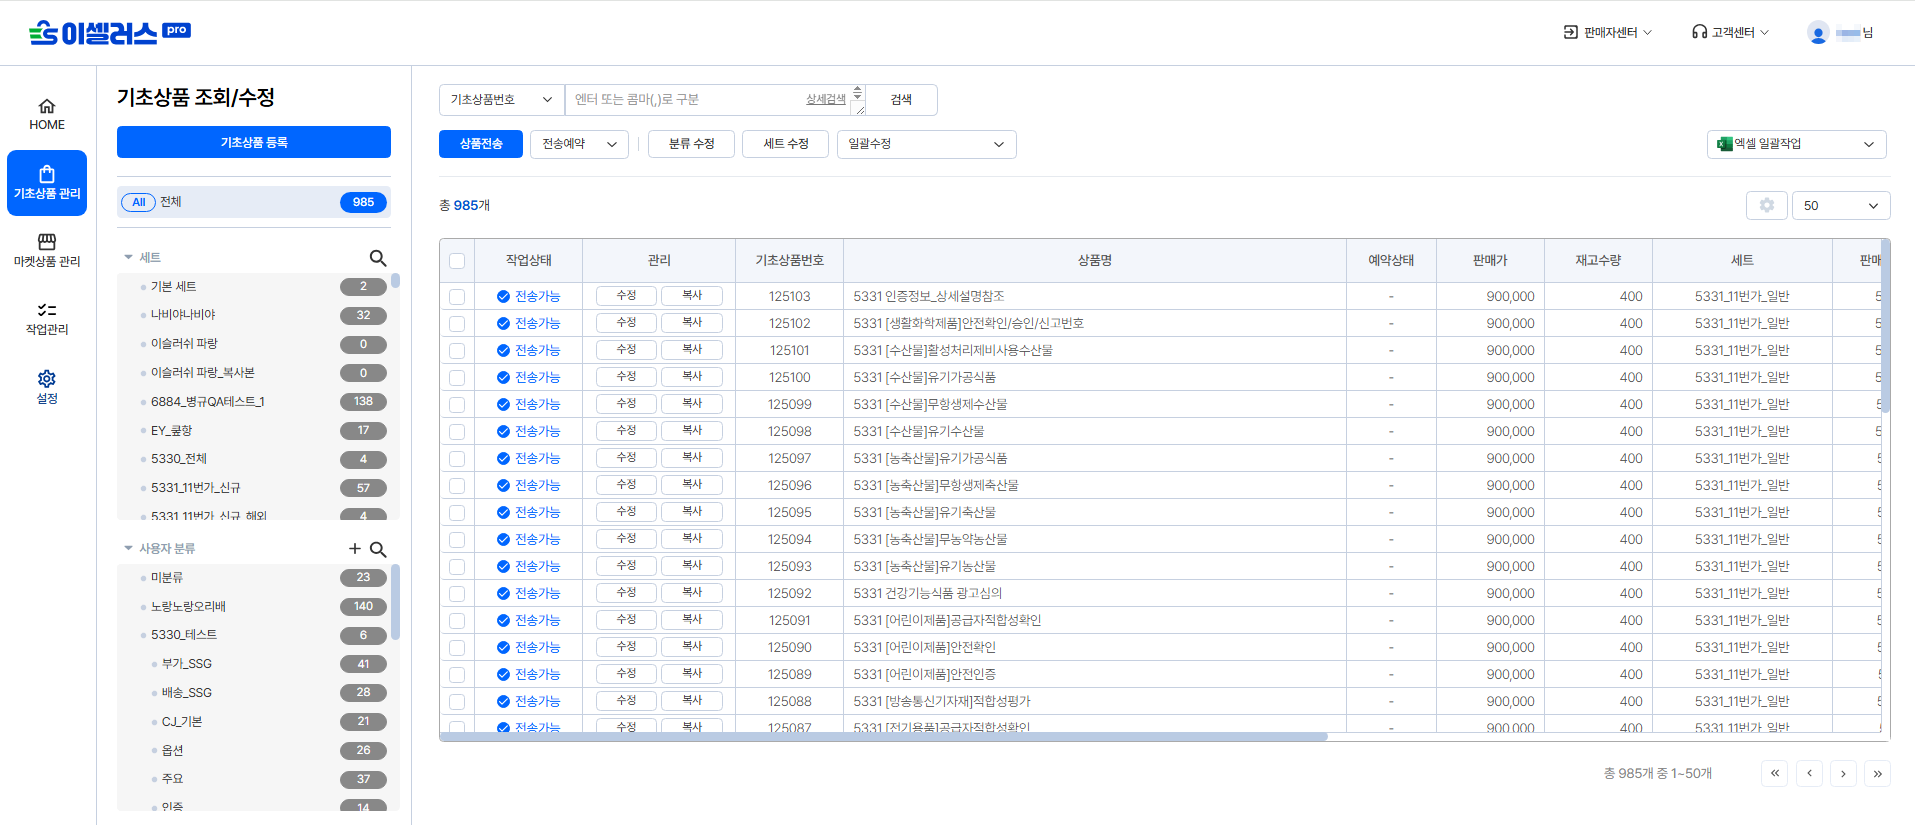Click 세트 수정 button
Viewport: 1915px width, 825px height.
[x=785, y=144]
